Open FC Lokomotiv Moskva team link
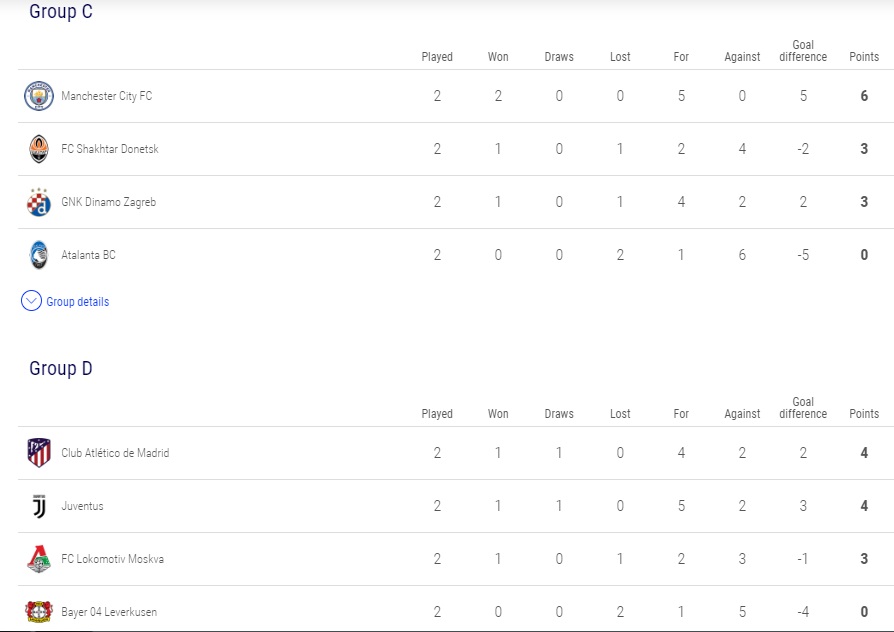This screenshot has width=894, height=632. [112, 559]
